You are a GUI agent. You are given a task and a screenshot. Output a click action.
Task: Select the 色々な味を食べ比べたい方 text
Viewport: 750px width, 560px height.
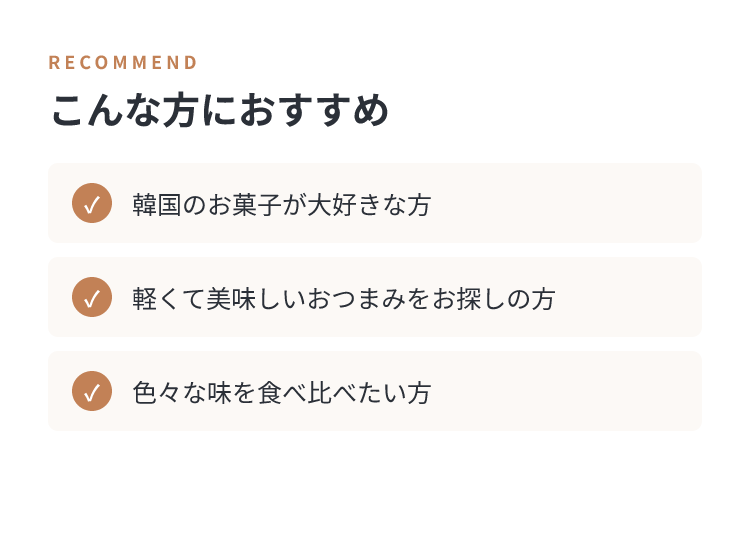point(282,393)
